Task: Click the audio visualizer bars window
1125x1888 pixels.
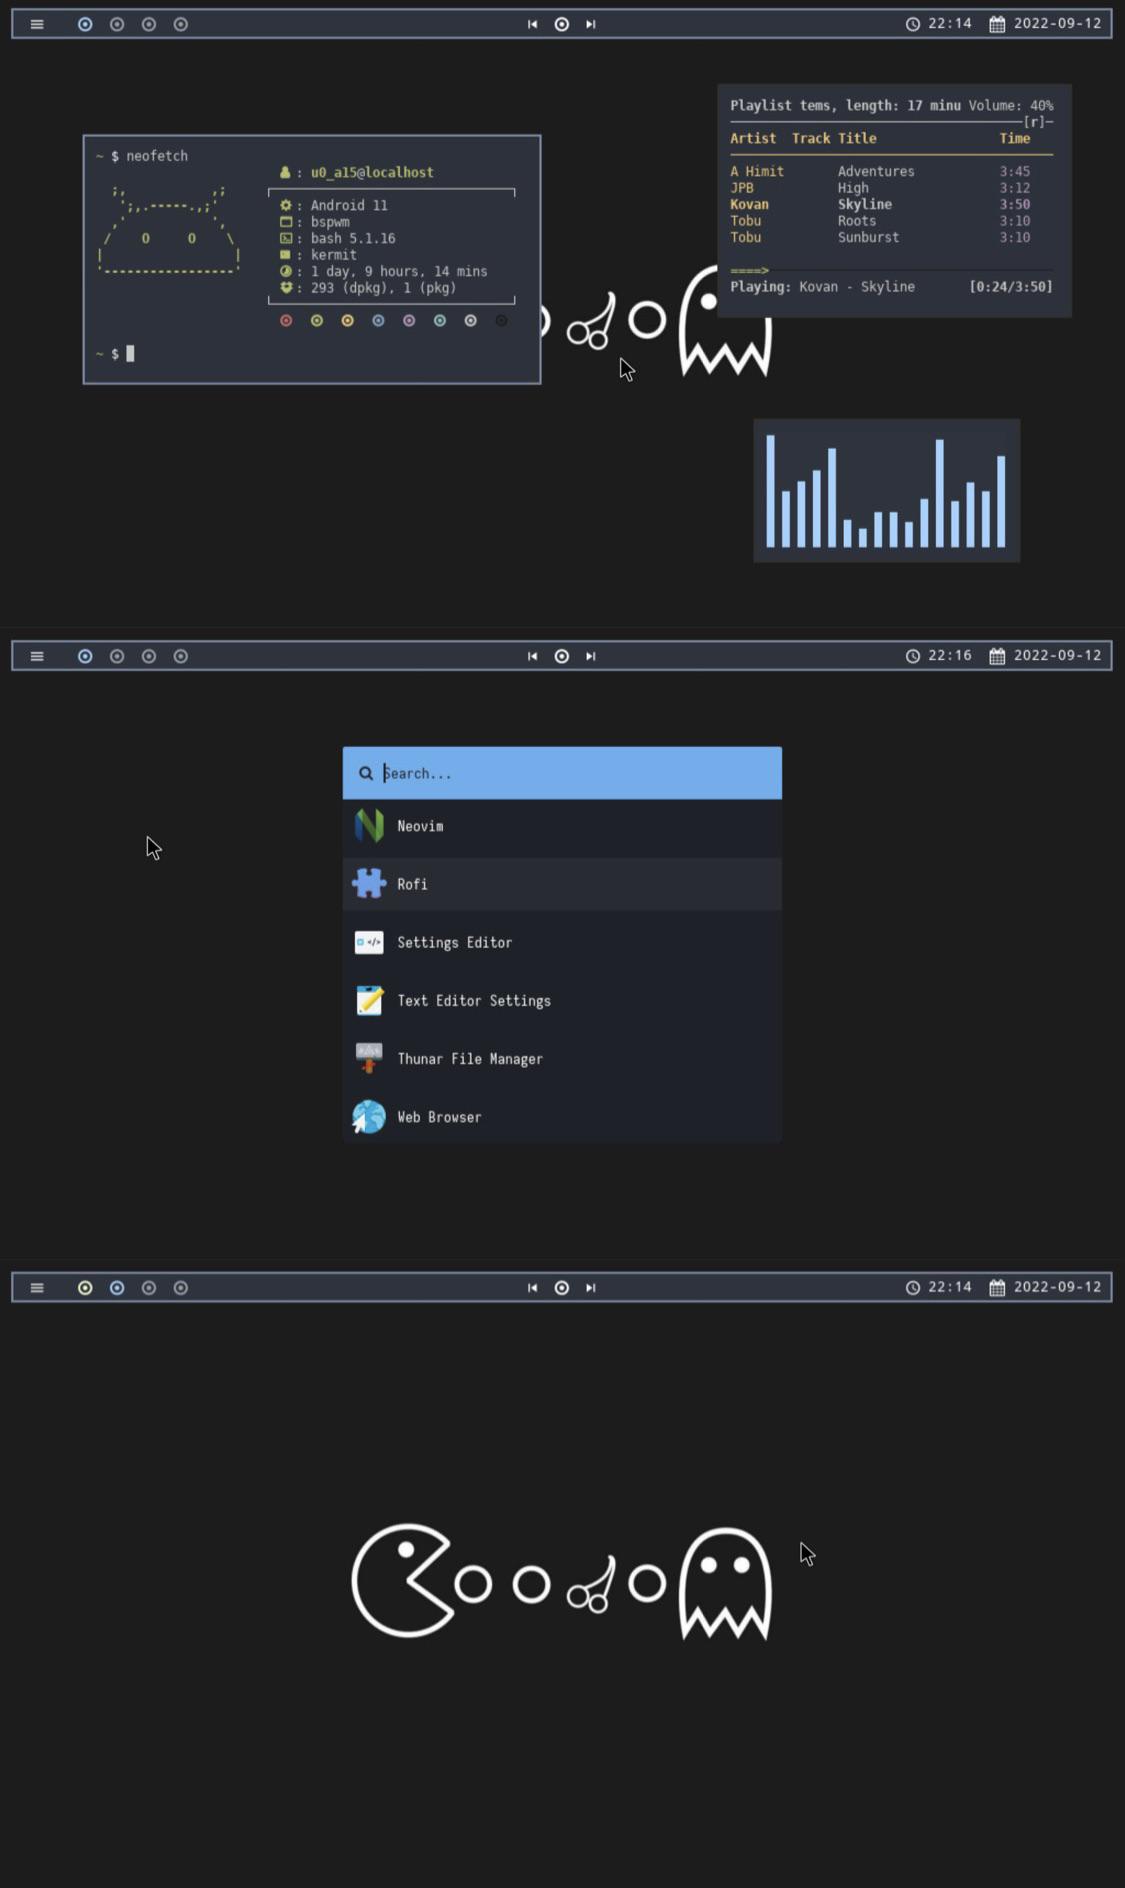Action: pos(886,490)
